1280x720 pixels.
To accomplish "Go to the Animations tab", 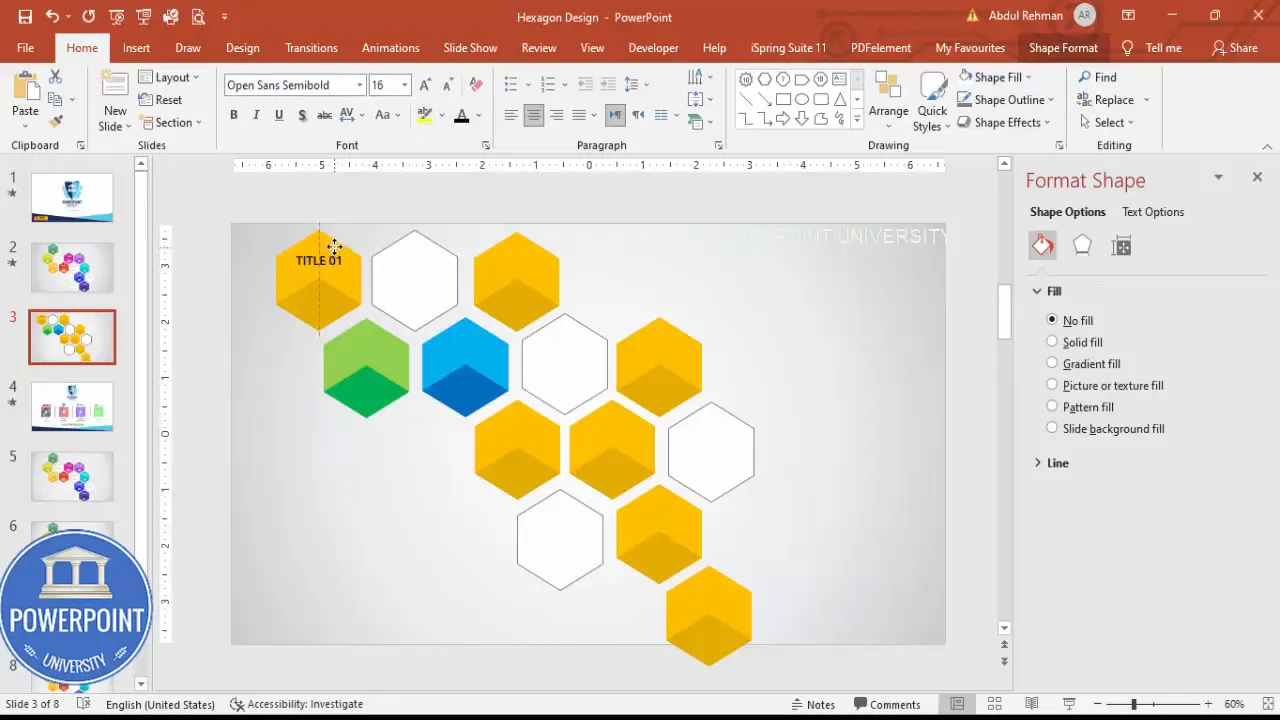I will (x=390, y=48).
